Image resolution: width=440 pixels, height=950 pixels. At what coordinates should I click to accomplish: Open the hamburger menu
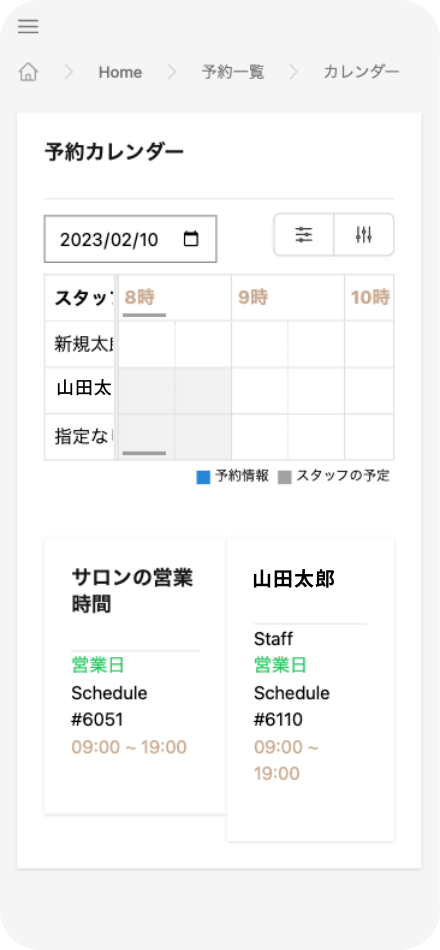(x=28, y=27)
